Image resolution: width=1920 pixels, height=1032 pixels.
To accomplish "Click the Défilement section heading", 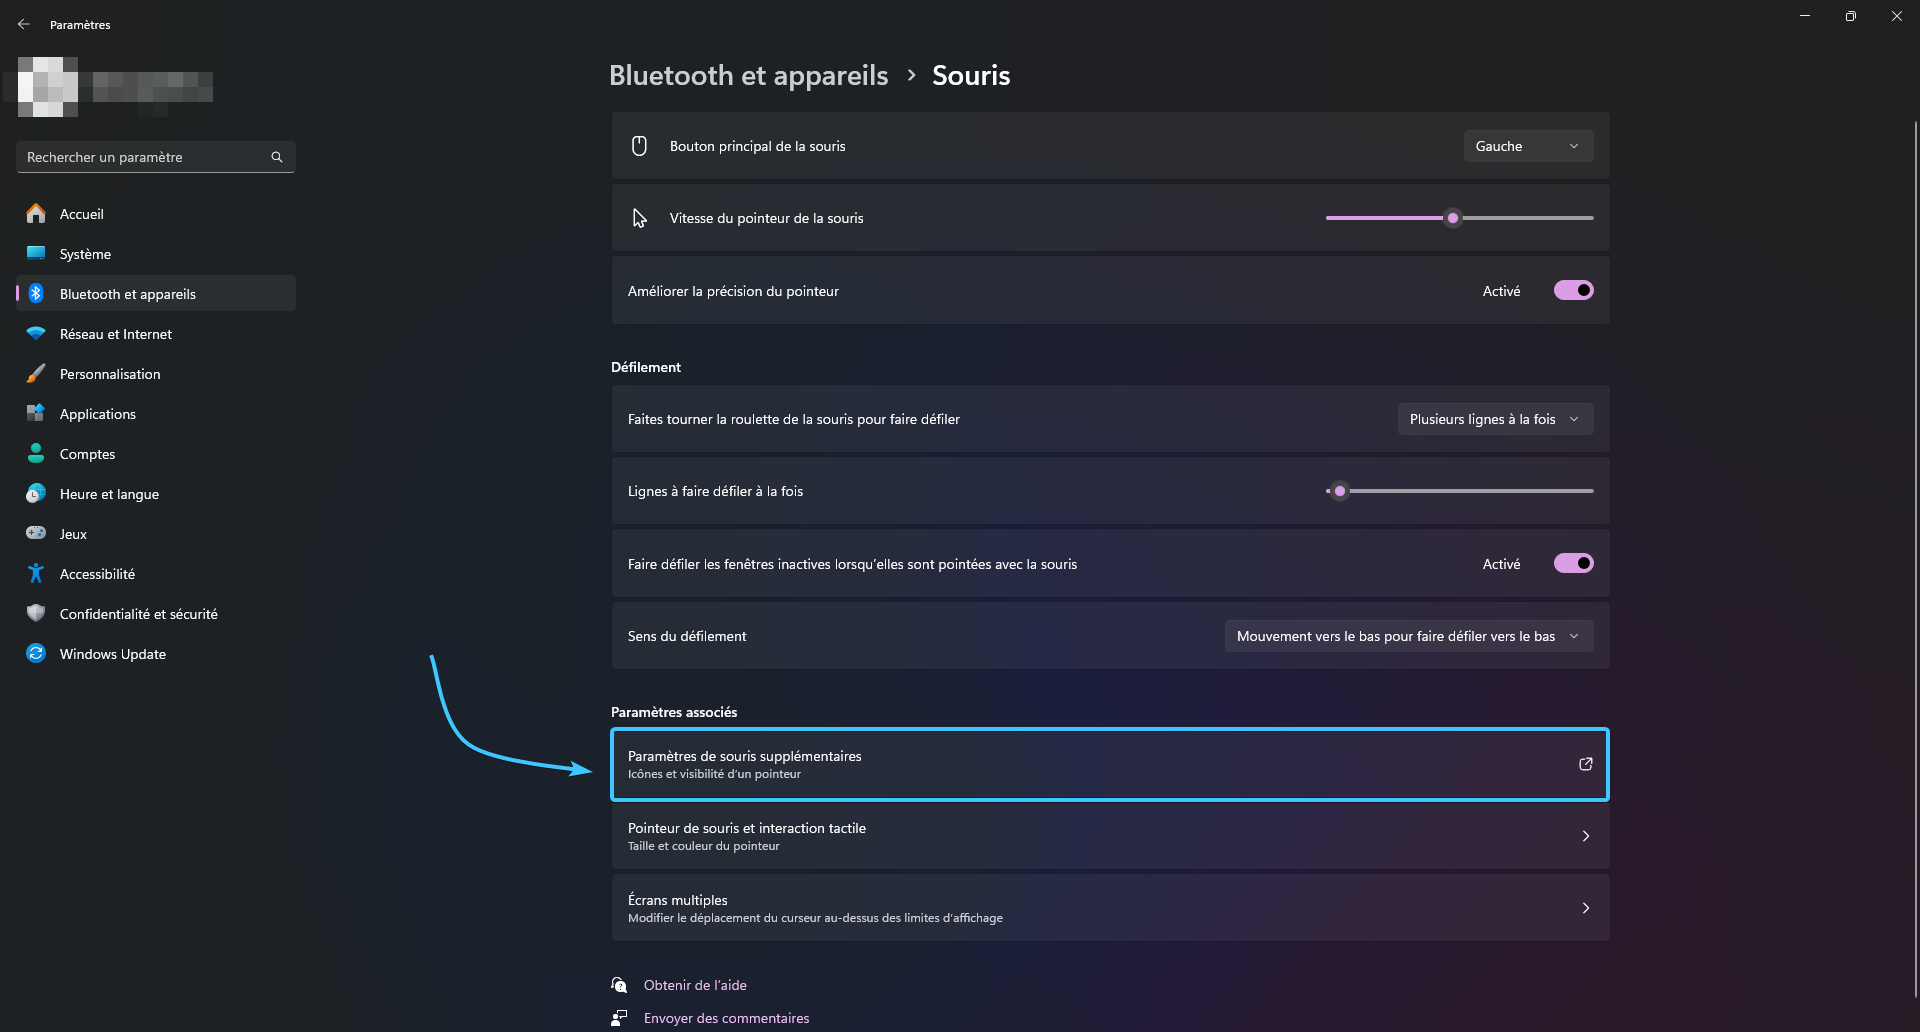I will click(x=646, y=367).
